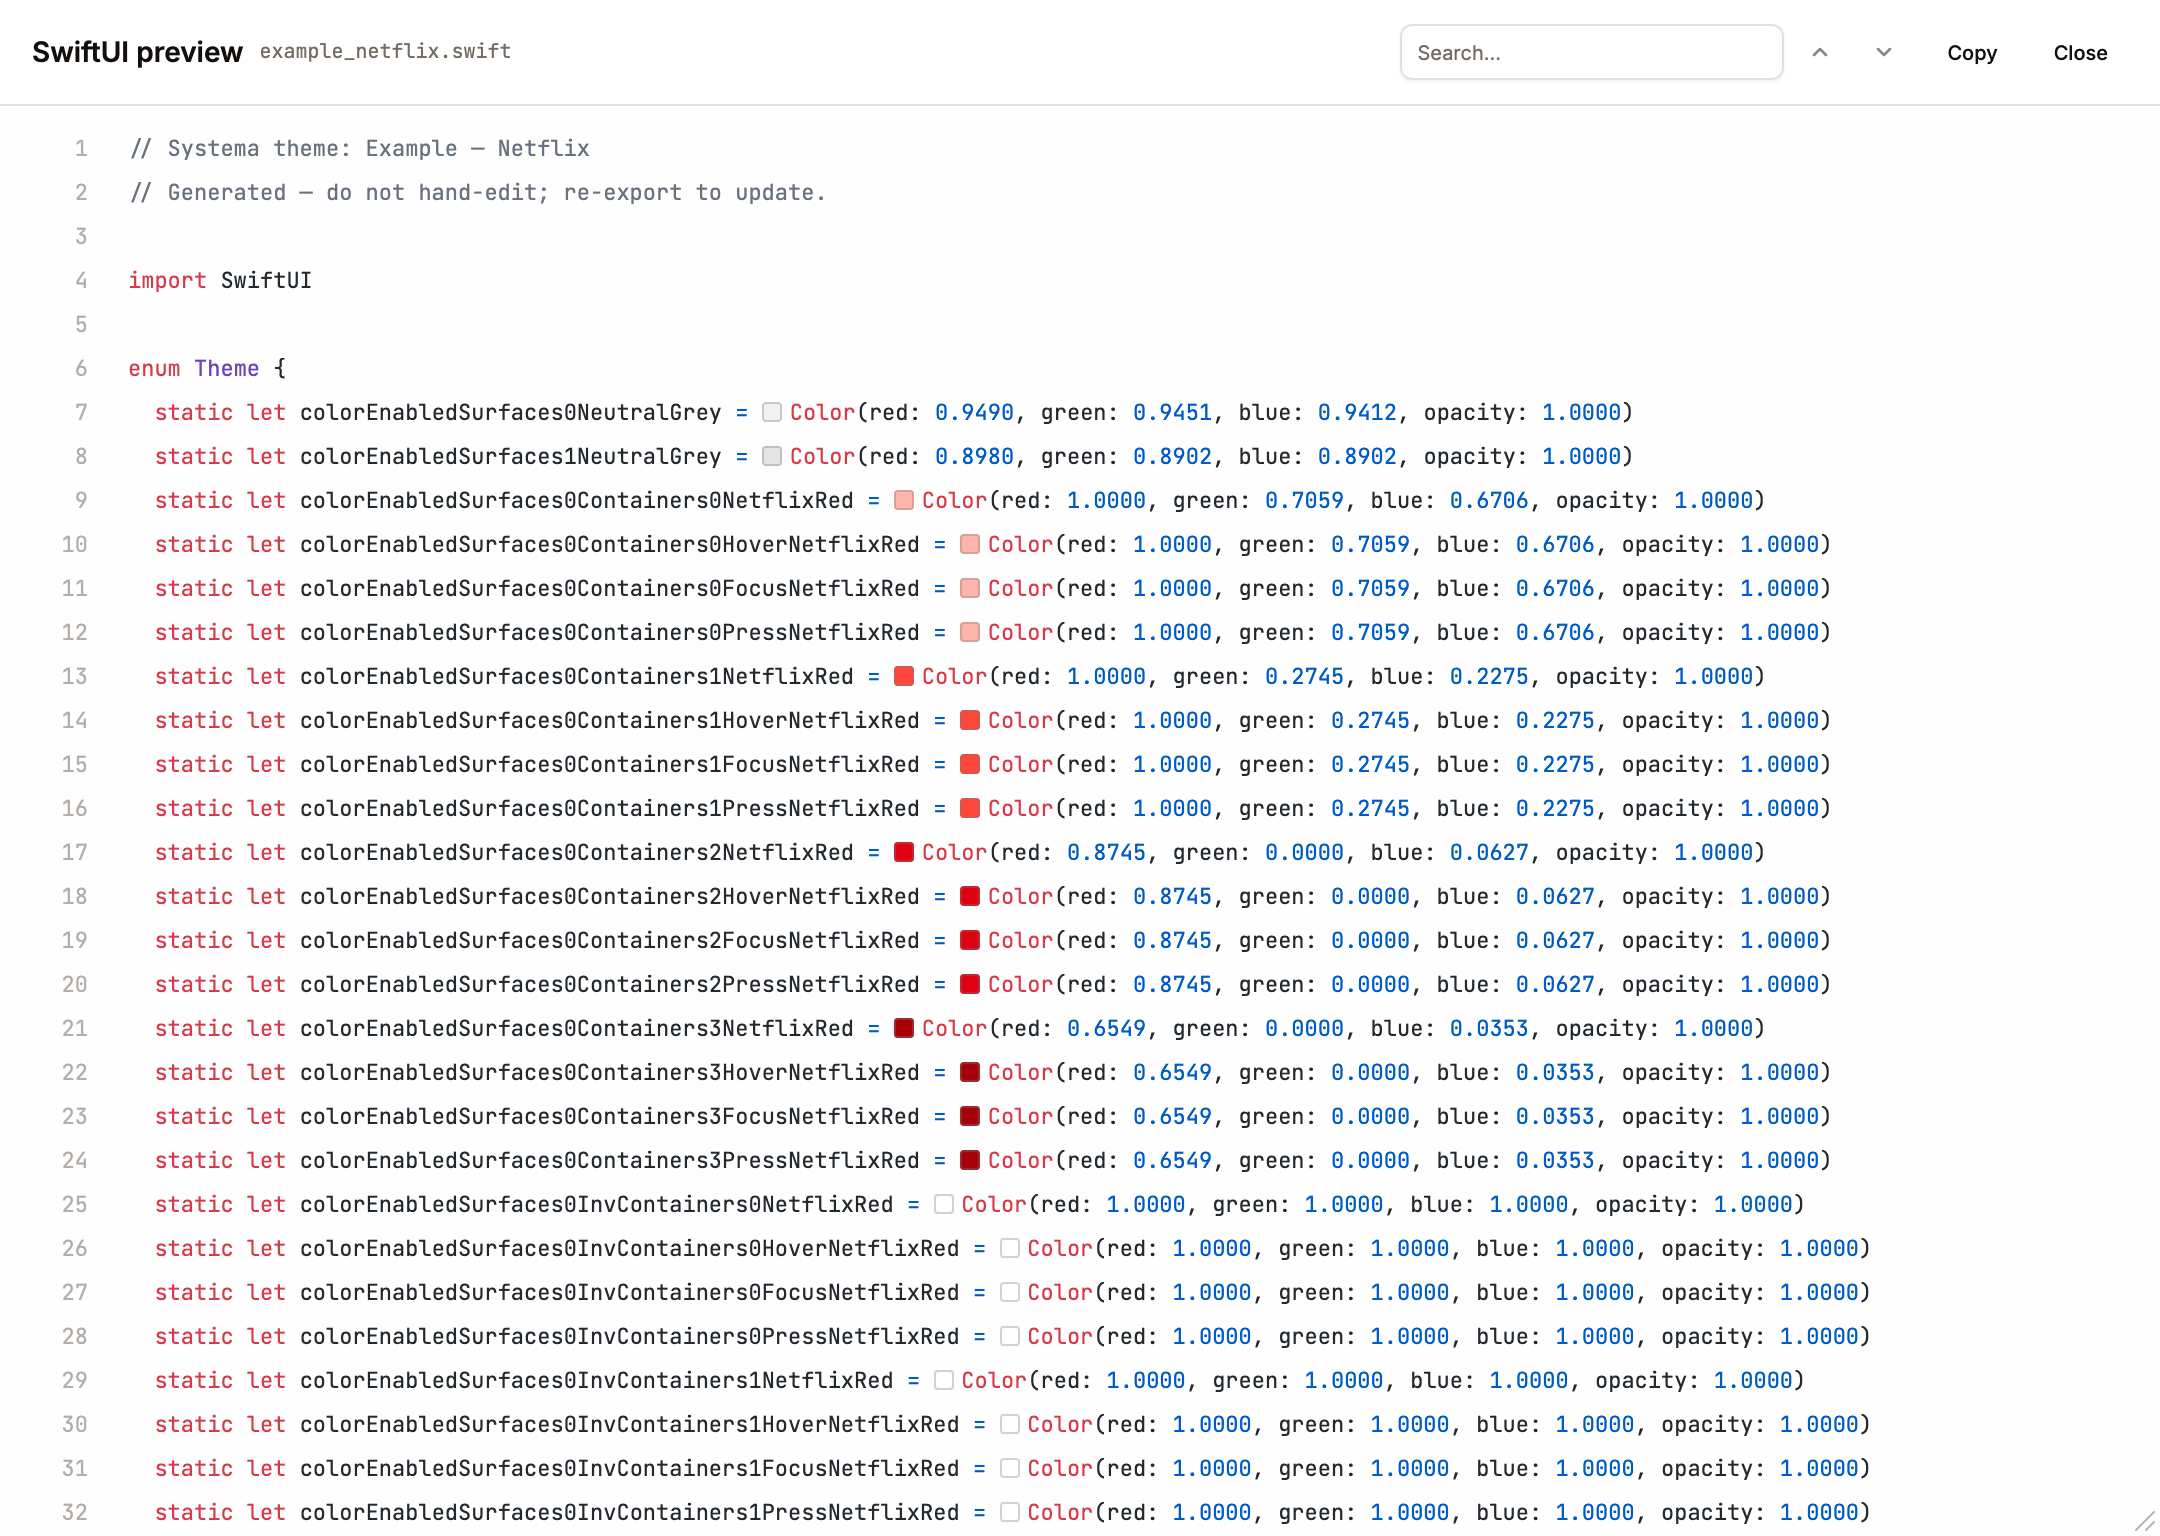Click swatch for colorEnabledSurfaces0InvContainers0NetflixRed
The height and width of the screenshot is (1536, 2160).
click(x=944, y=1204)
